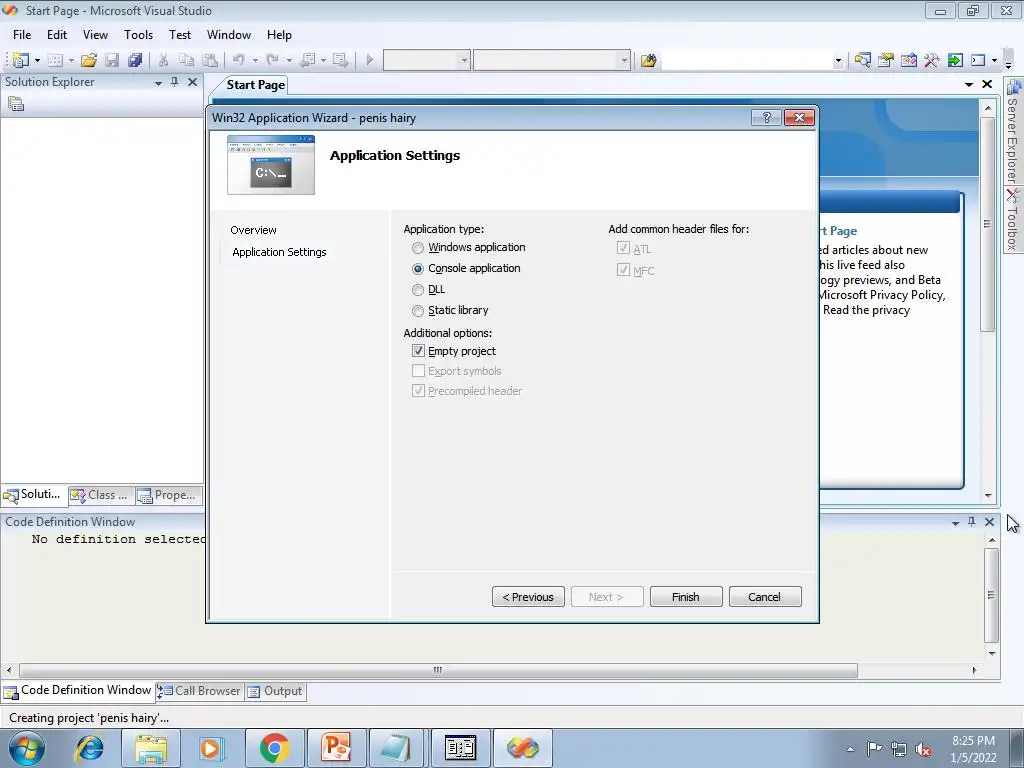Select the DLL radio button

pyautogui.click(x=418, y=290)
